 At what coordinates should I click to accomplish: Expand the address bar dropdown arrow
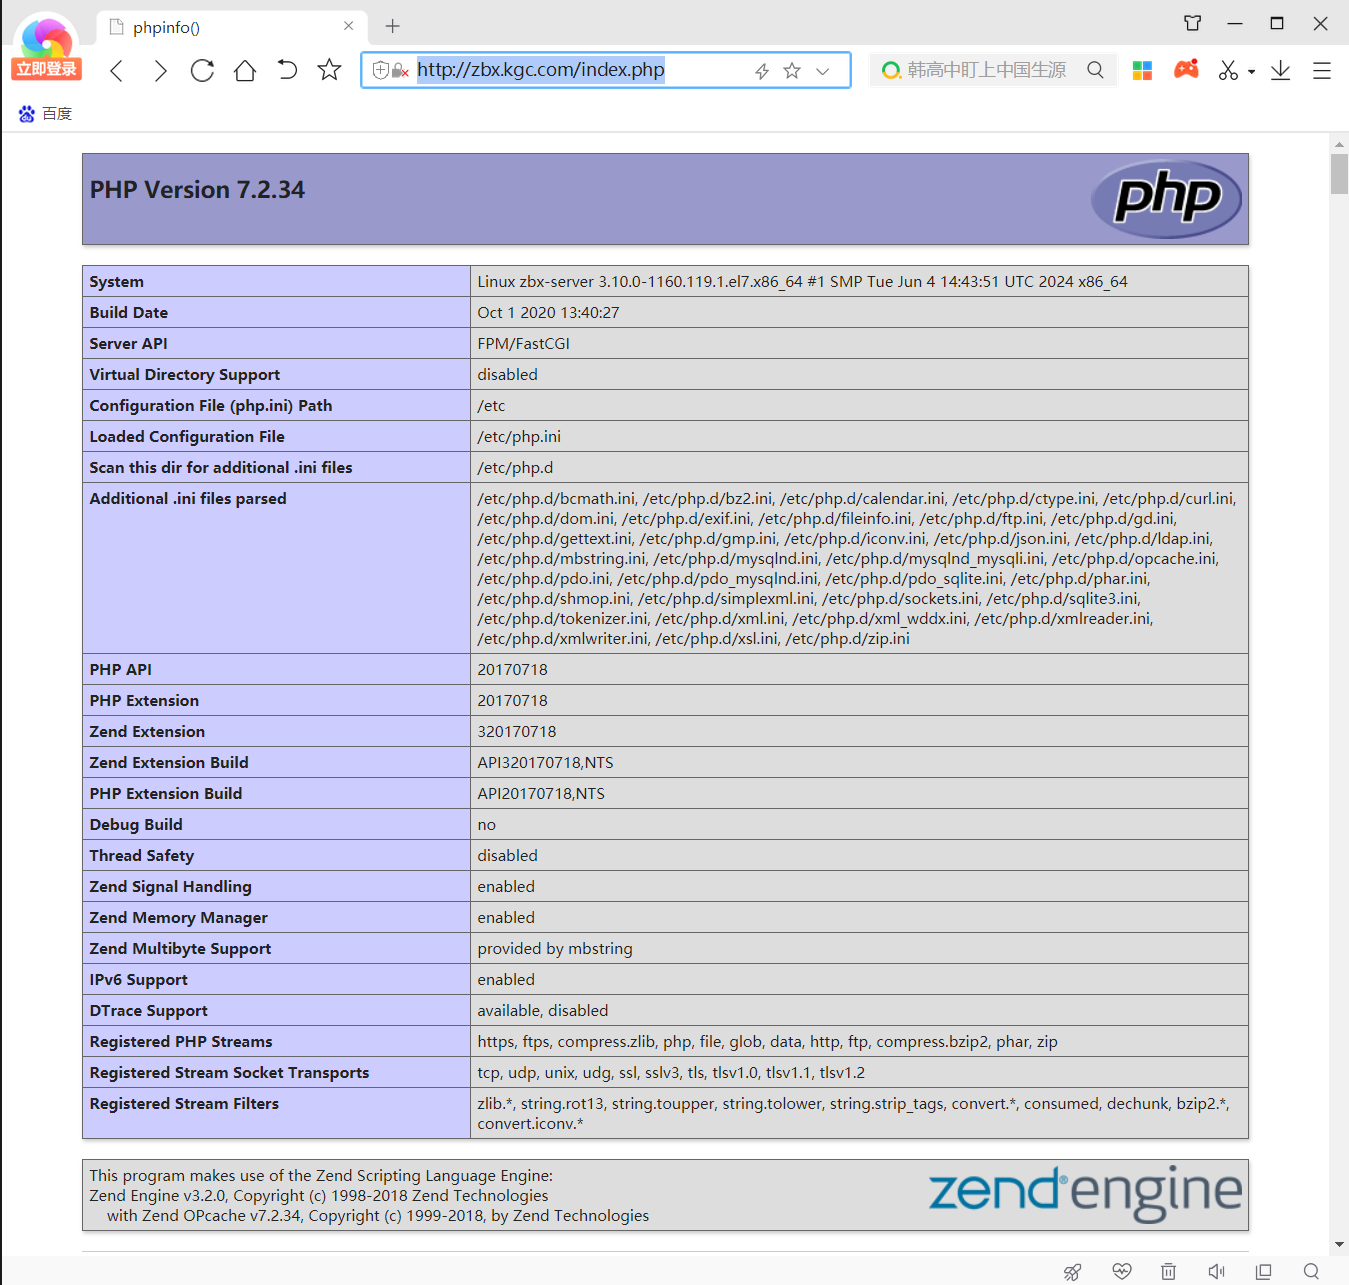click(823, 71)
